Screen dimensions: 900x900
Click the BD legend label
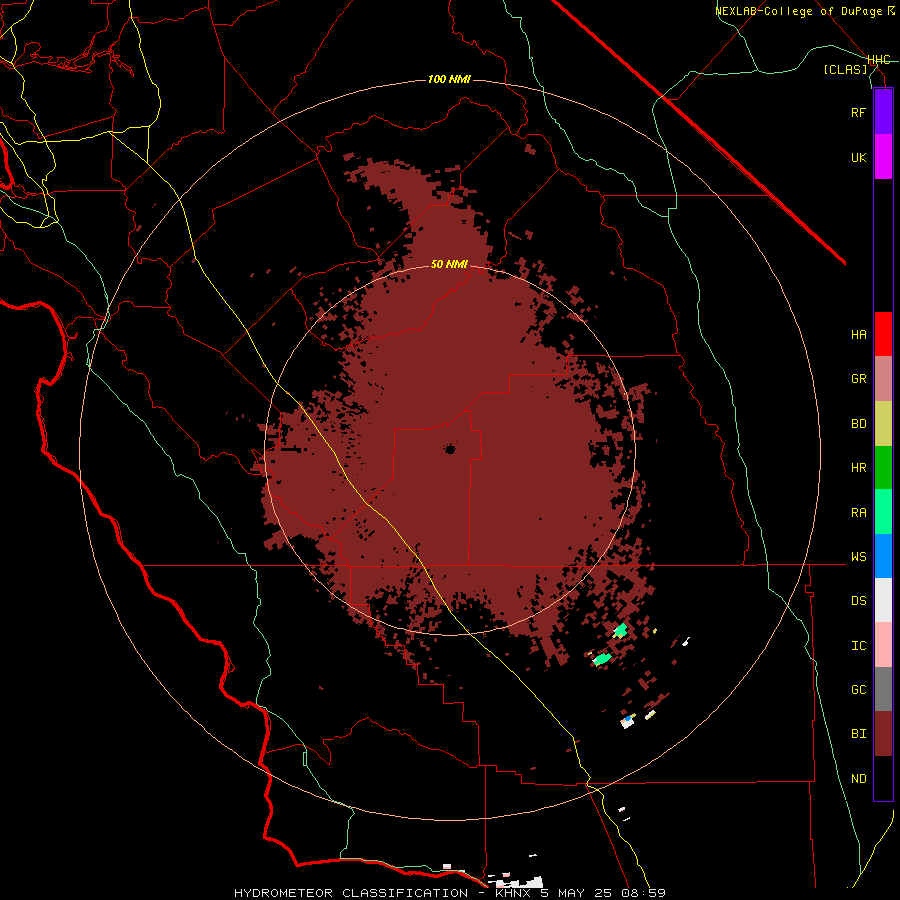858,424
